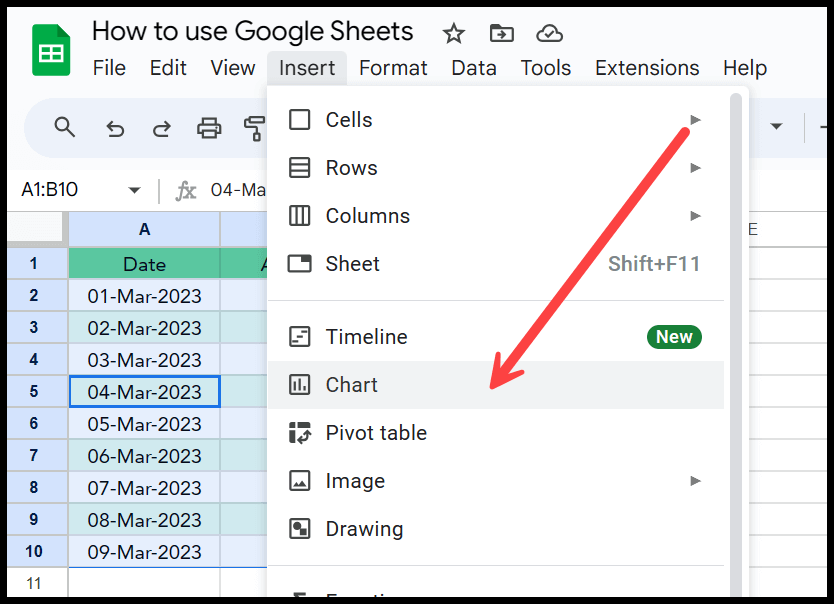Expand the Rows submenu arrow
The image size is (834, 604).
(x=695, y=167)
